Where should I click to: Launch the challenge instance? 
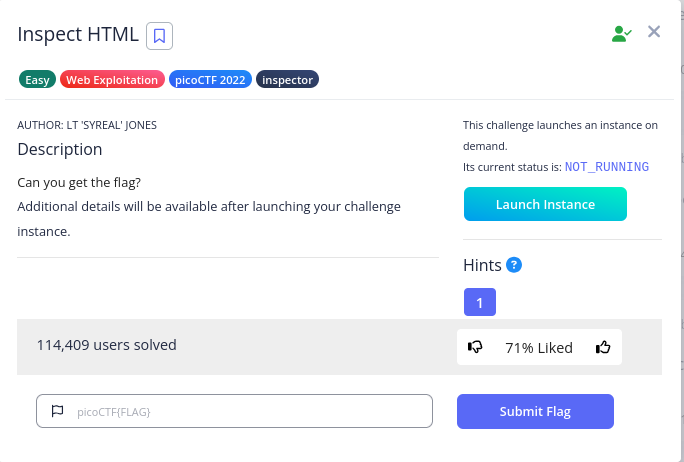click(545, 204)
